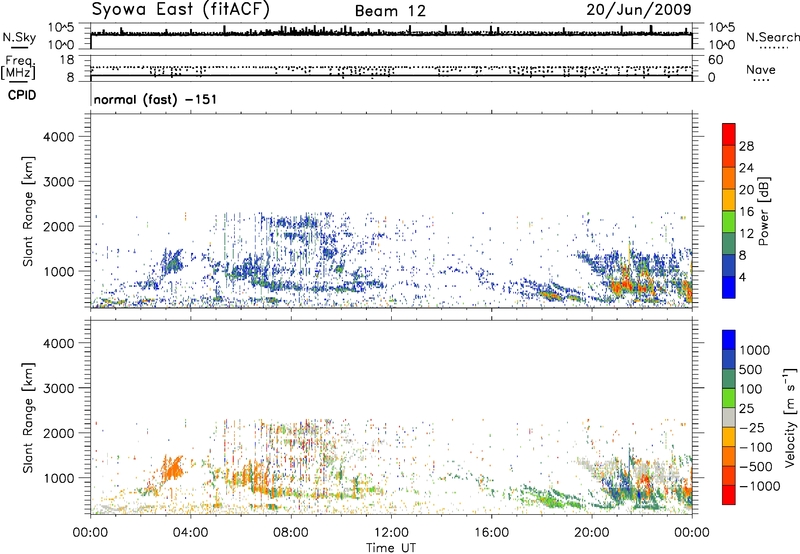The height and width of the screenshot is (554, 800).
Task: Click the 'Power [dB]' color bar title
Action: (764, 211)
